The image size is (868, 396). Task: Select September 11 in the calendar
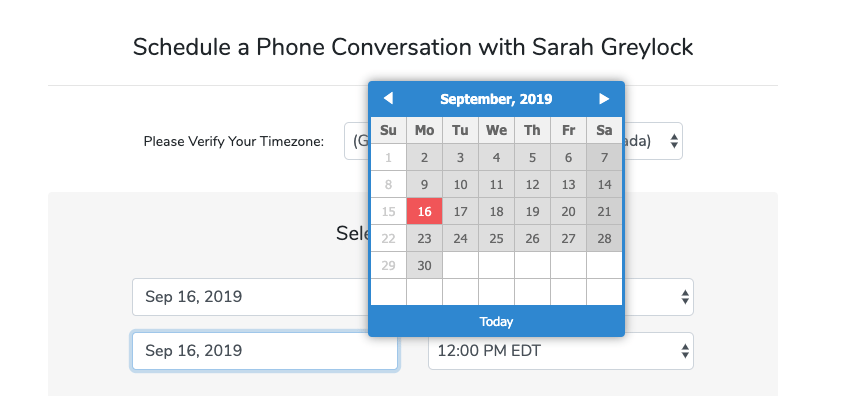497,185
